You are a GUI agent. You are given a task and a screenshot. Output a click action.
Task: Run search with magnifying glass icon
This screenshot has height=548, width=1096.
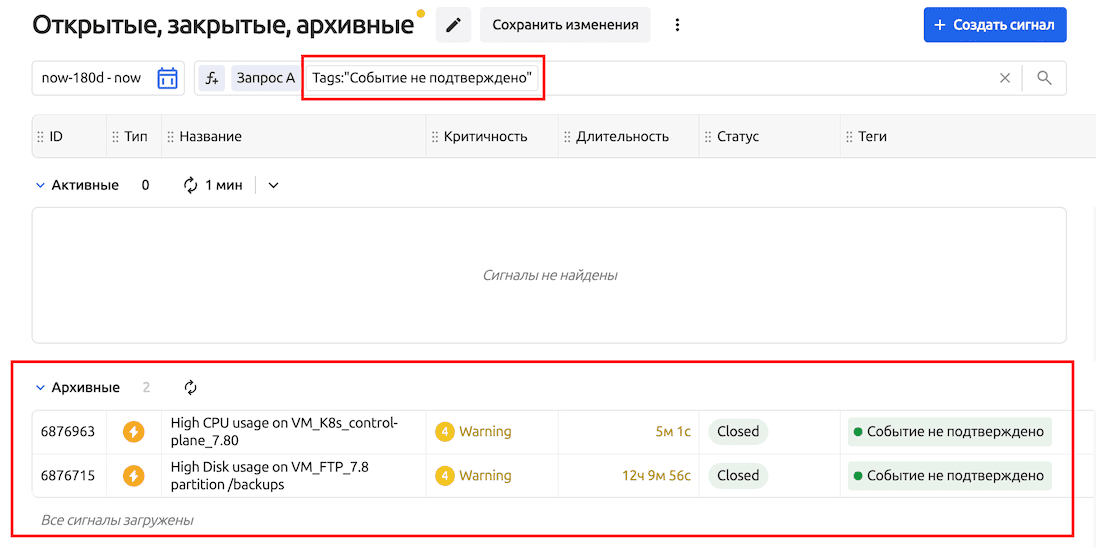pyautogui.click(x=1044, y=78)
